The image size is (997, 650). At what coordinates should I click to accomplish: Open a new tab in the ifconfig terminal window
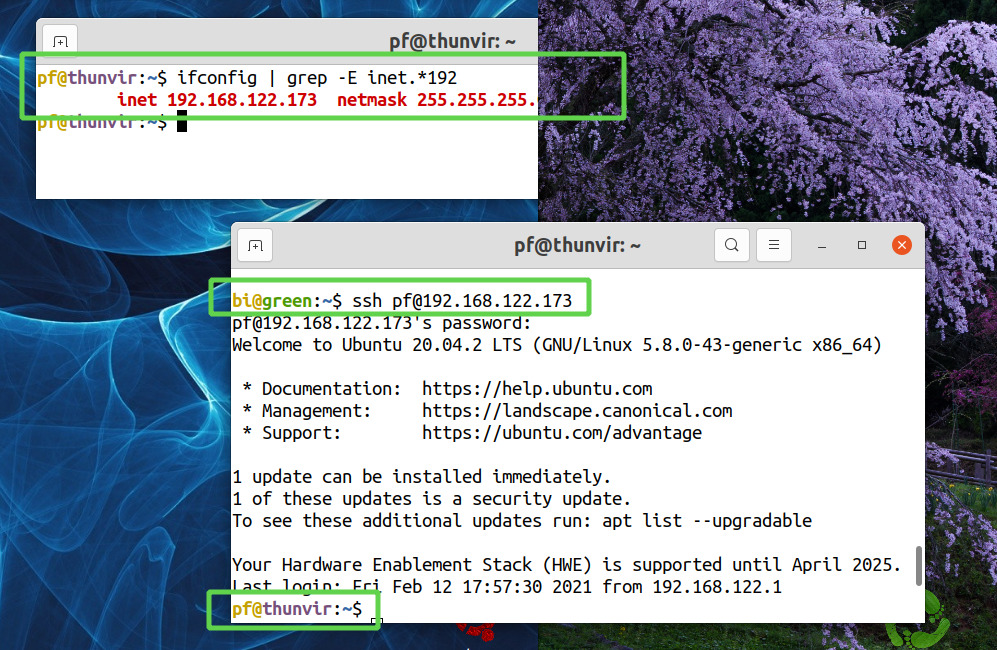coord(60,42)
